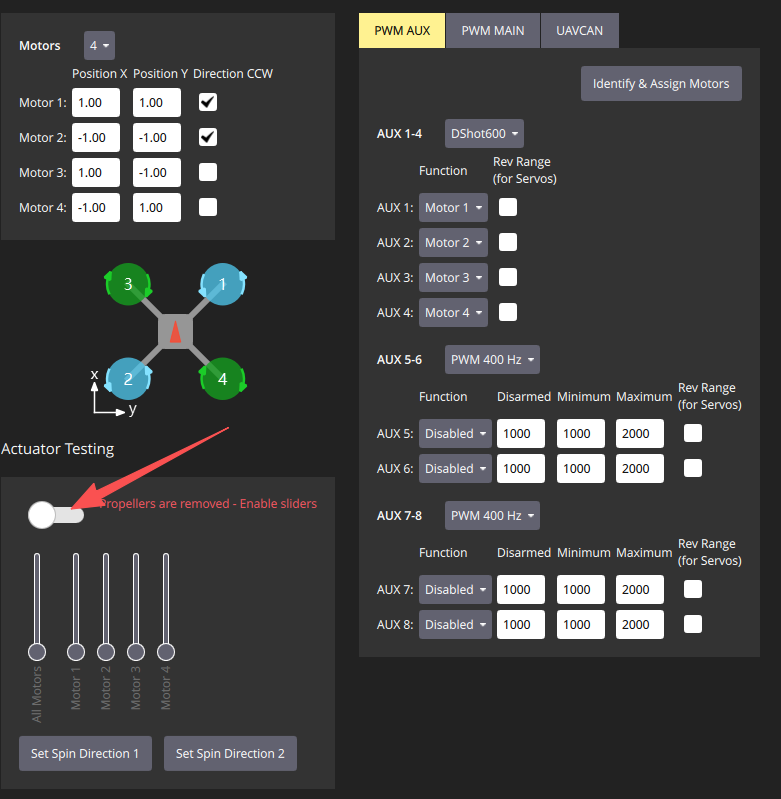Click Set Spin Direction 2 button
The image size is (781, 799).
coord(230,753)
